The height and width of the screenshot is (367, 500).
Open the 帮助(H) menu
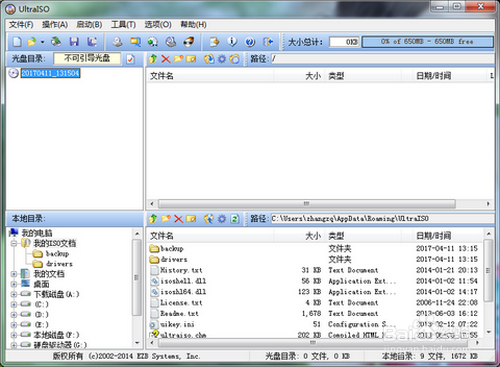click(x=193, y=25)
